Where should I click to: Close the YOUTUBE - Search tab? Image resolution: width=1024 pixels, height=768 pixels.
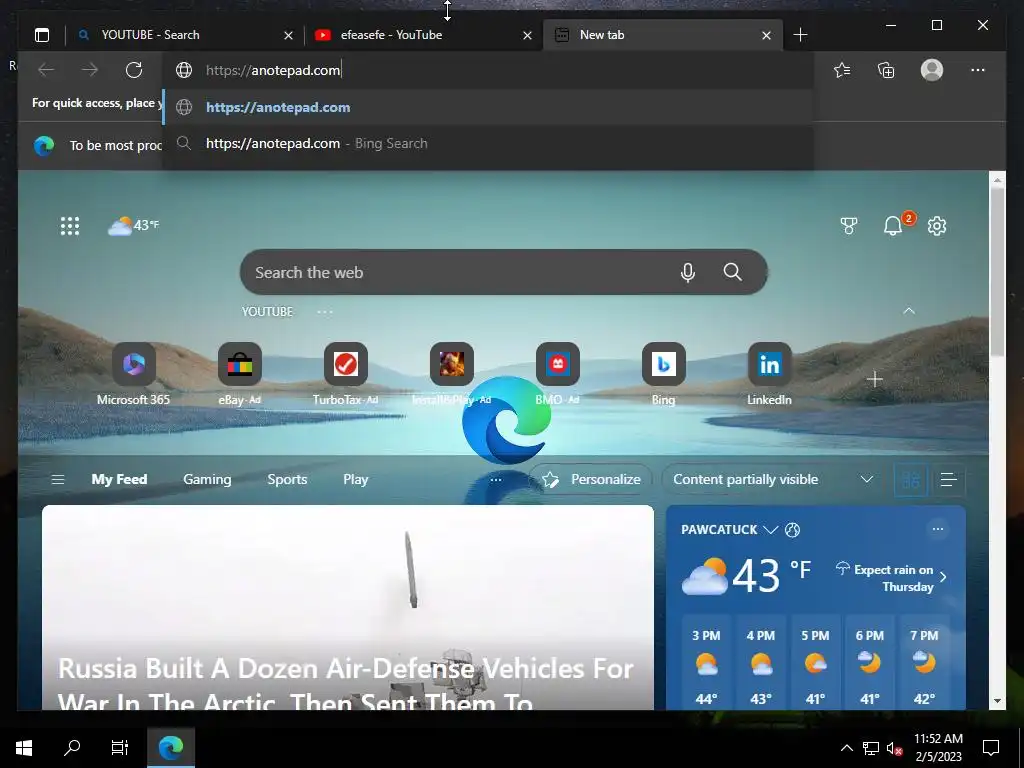288,35
